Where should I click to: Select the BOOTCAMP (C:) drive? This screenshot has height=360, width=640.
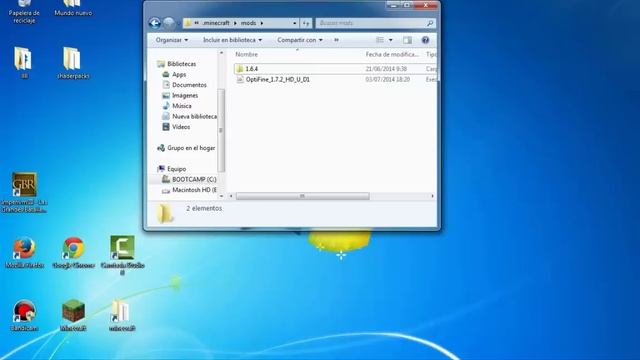194,180
